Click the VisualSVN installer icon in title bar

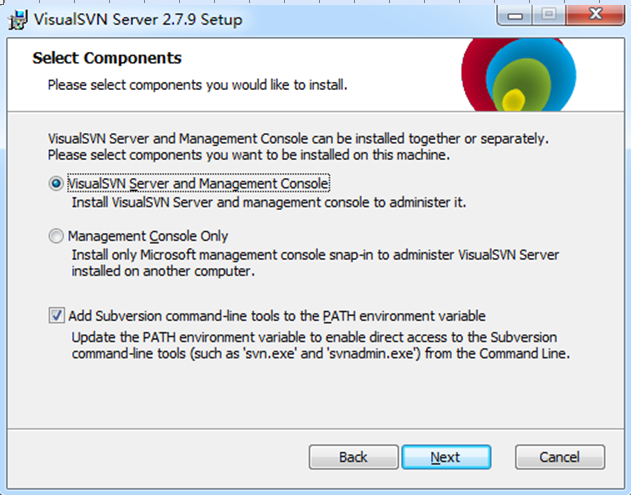tap(17, 19)
